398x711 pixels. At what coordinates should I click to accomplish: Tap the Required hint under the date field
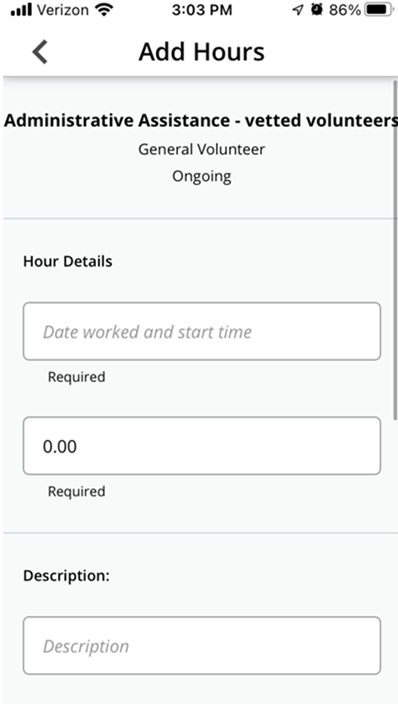click(x=77, y=377)
